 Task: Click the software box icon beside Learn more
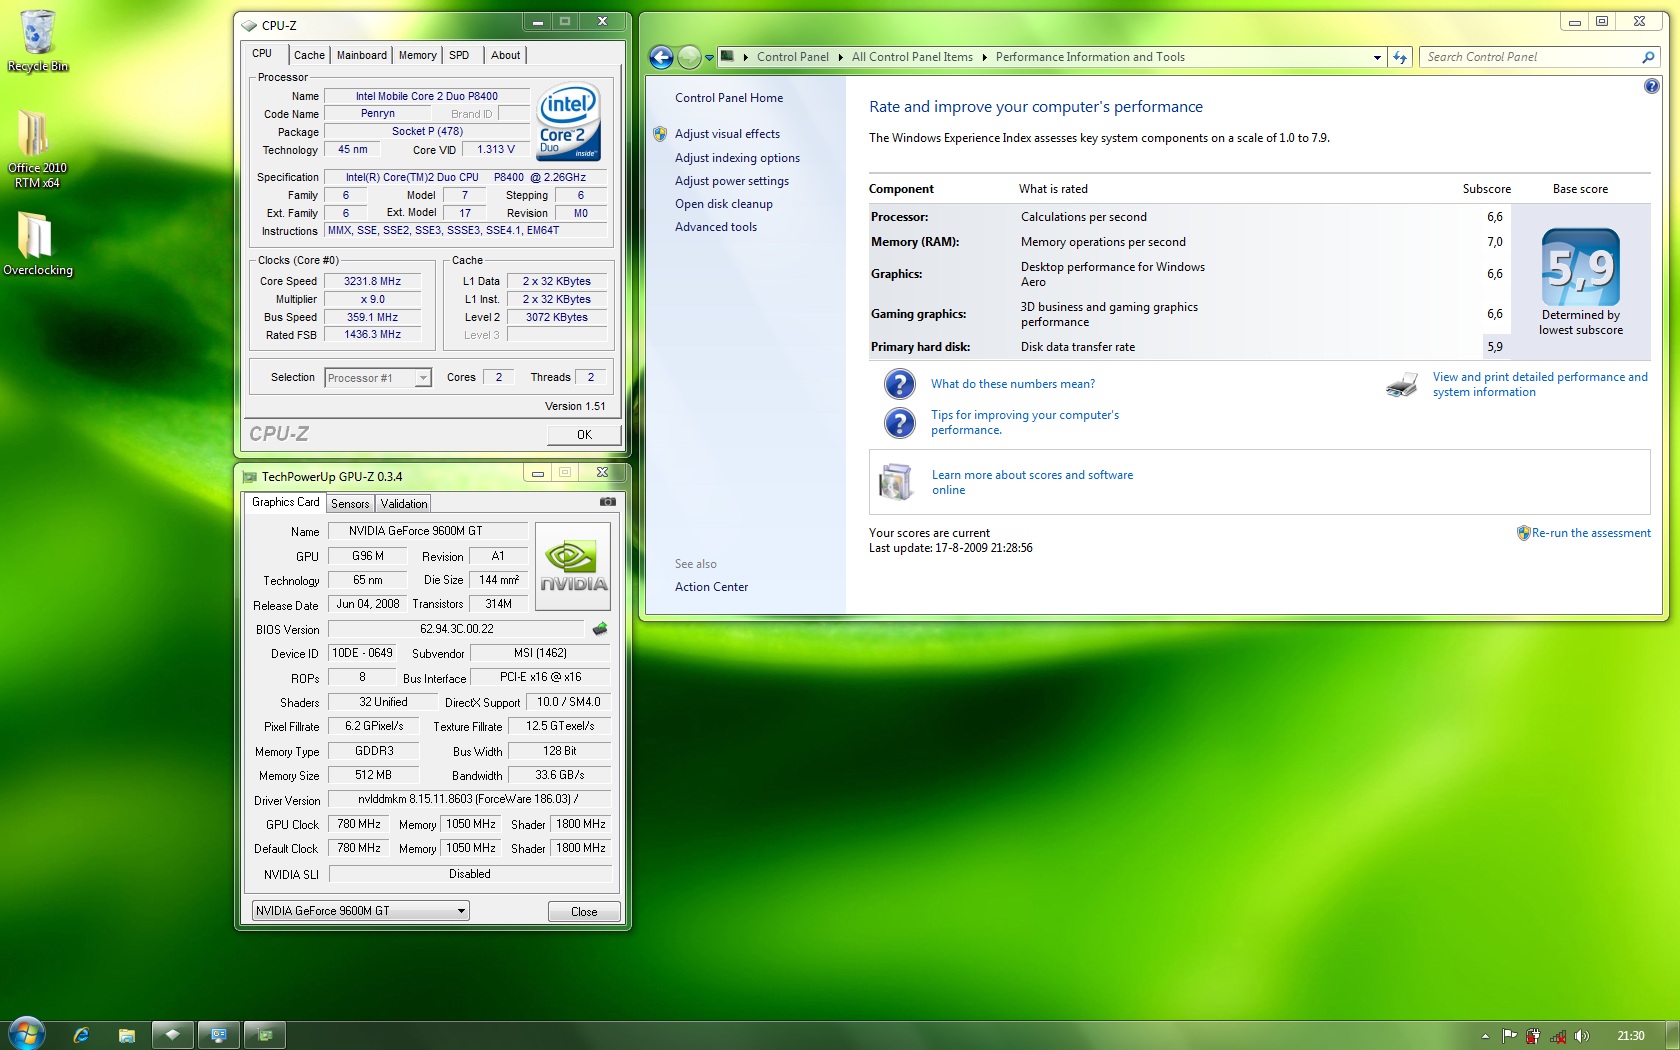pyautogui.click(x=895, y=482)
